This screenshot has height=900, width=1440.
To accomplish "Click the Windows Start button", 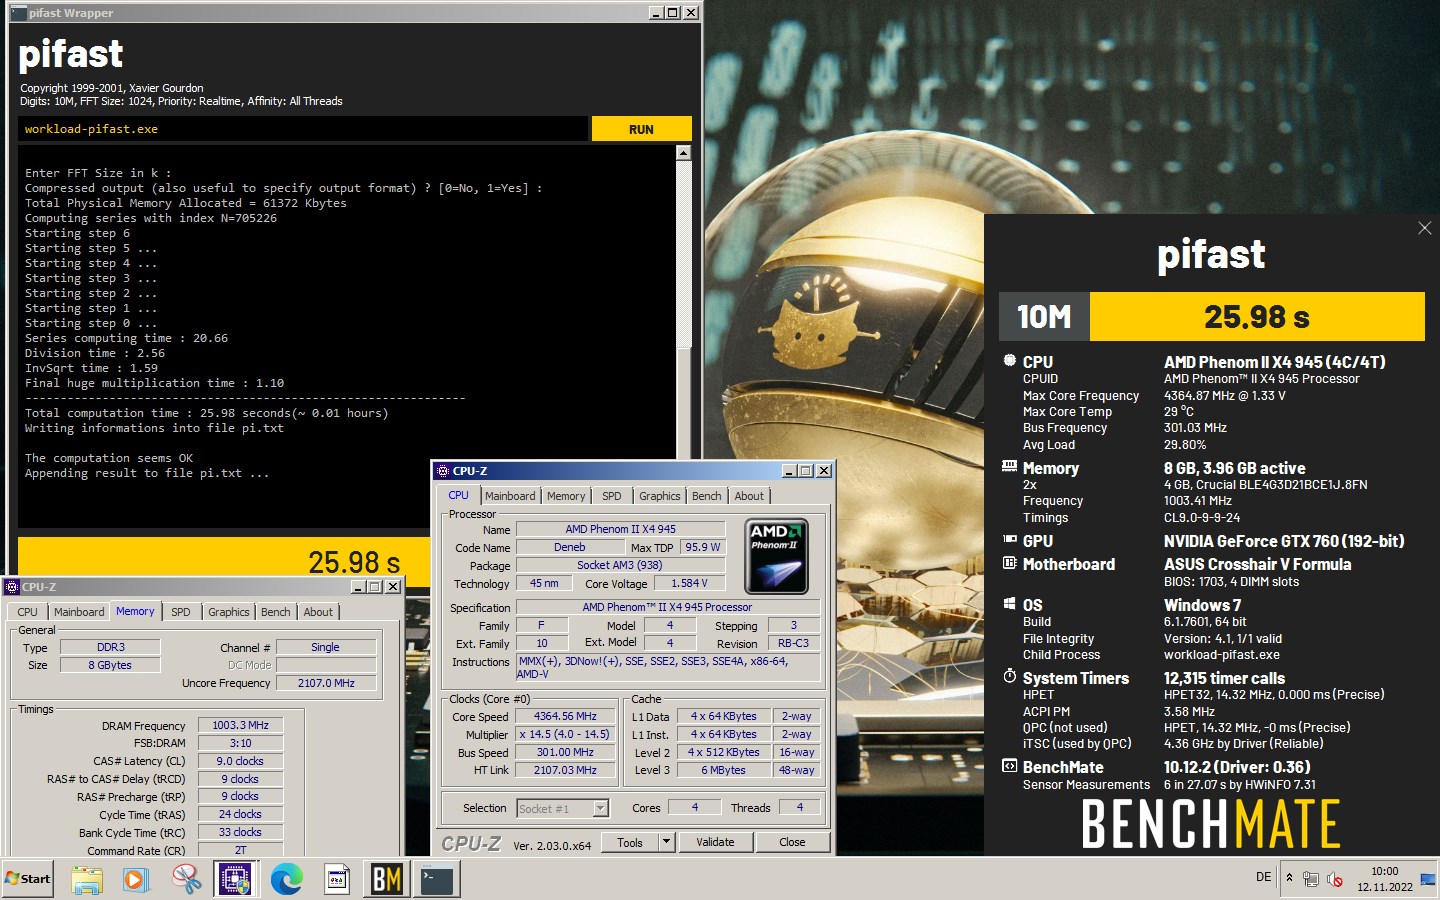I will (x=28, y=879).
